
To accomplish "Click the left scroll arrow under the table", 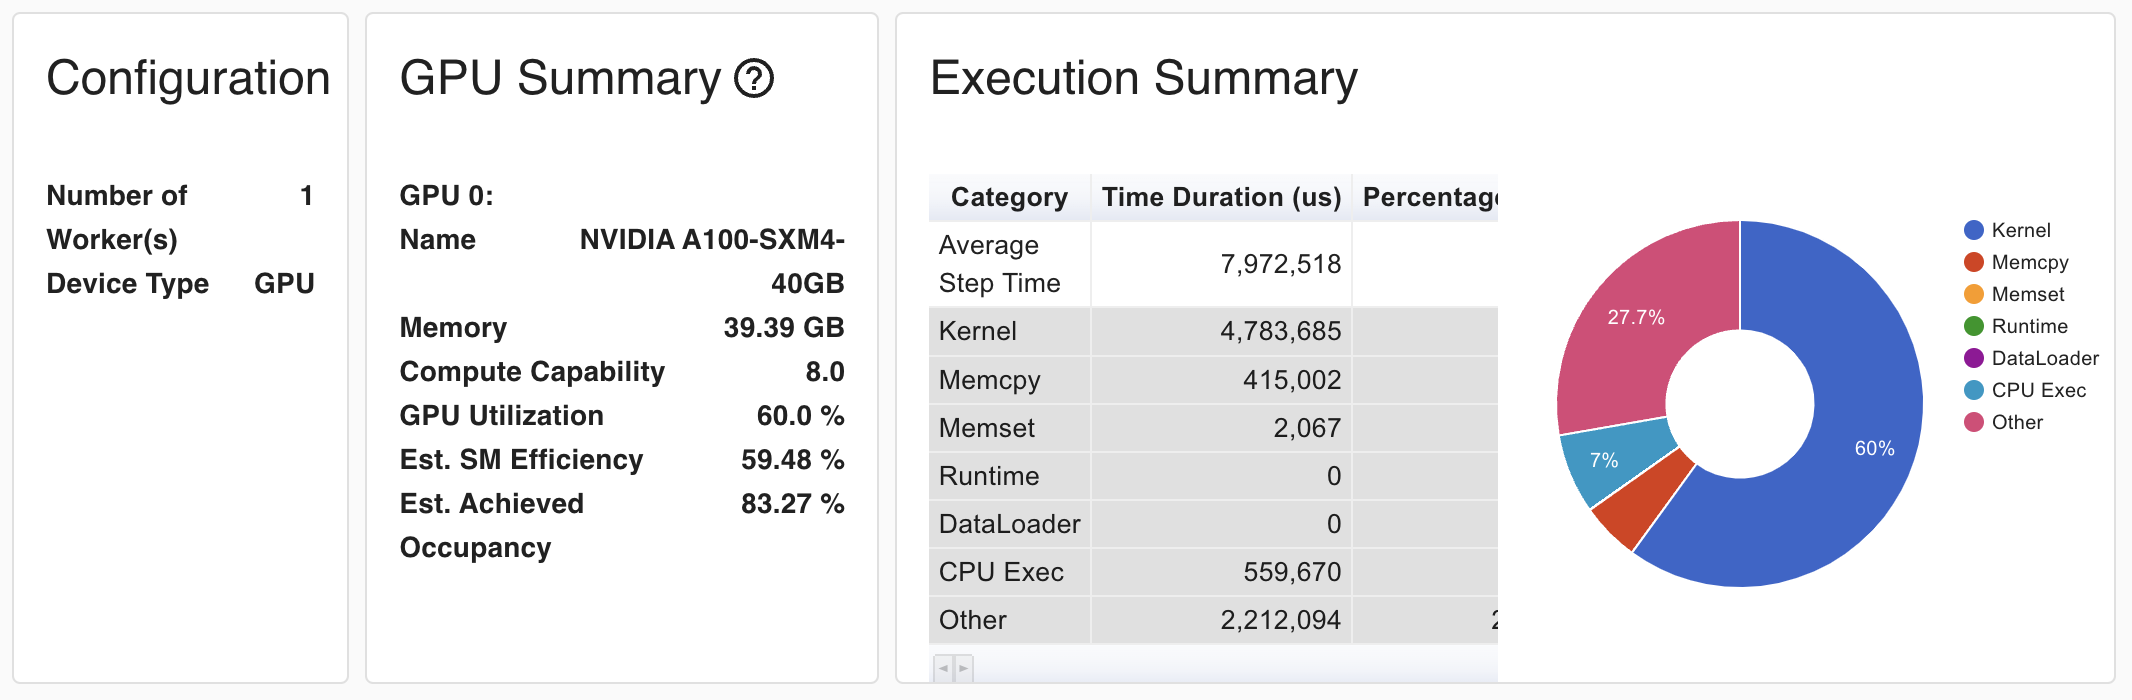I will (x=943, y=667).
